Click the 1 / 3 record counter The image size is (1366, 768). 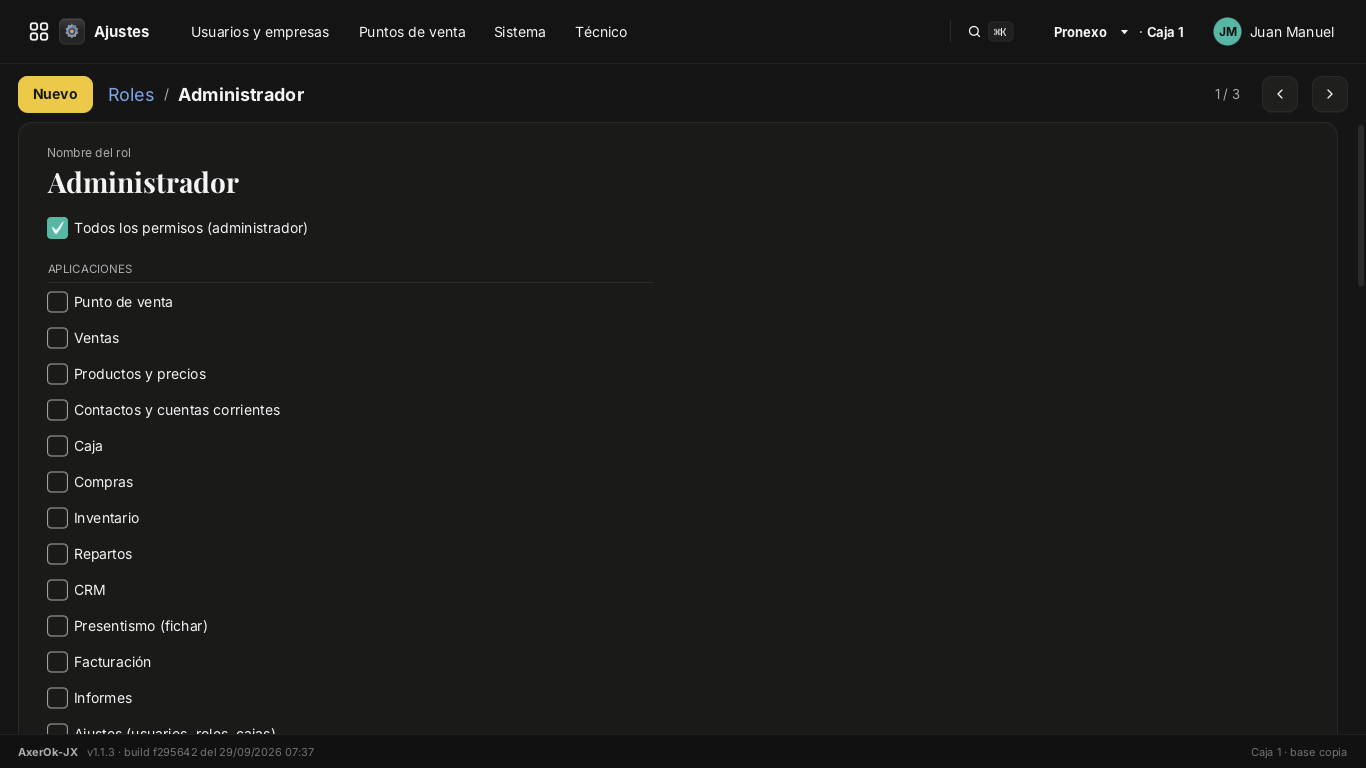[x=1227, y=94]
